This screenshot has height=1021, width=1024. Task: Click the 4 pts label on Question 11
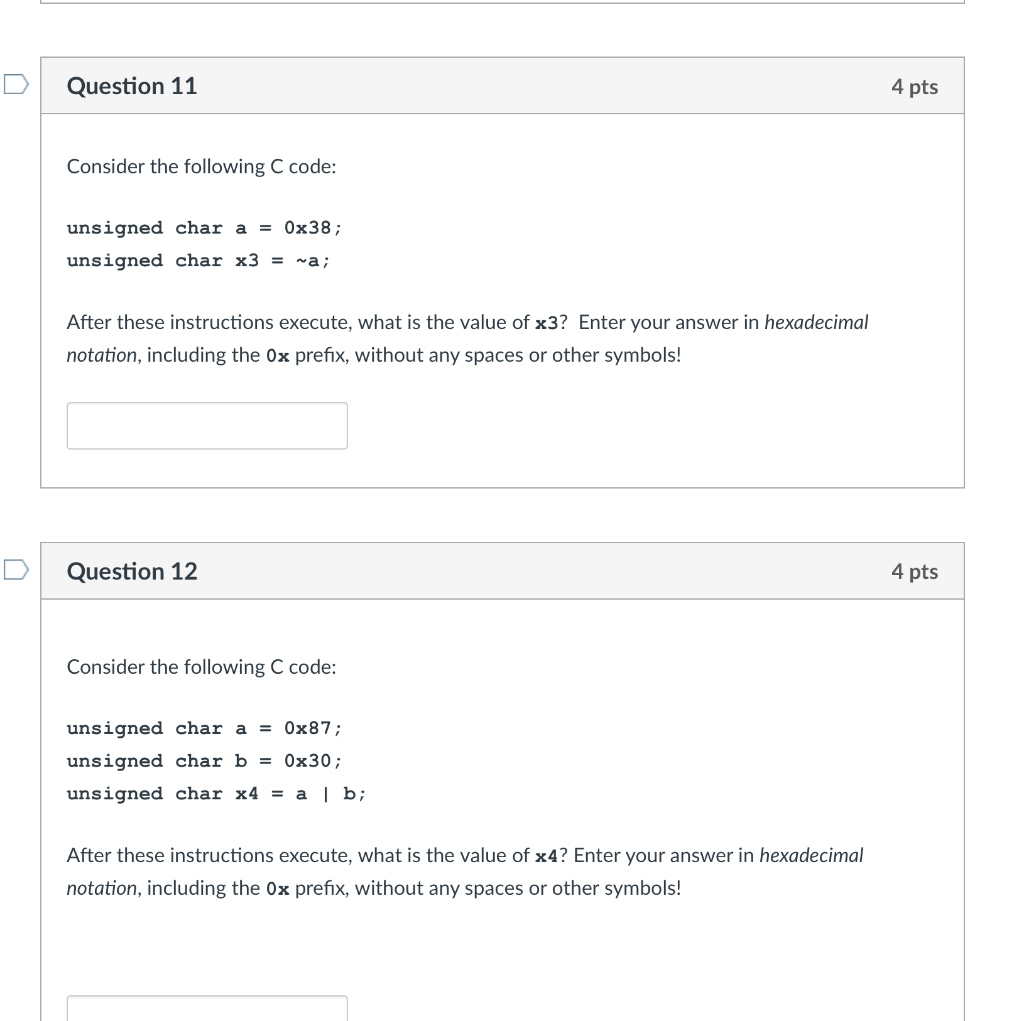click(915, 87)
